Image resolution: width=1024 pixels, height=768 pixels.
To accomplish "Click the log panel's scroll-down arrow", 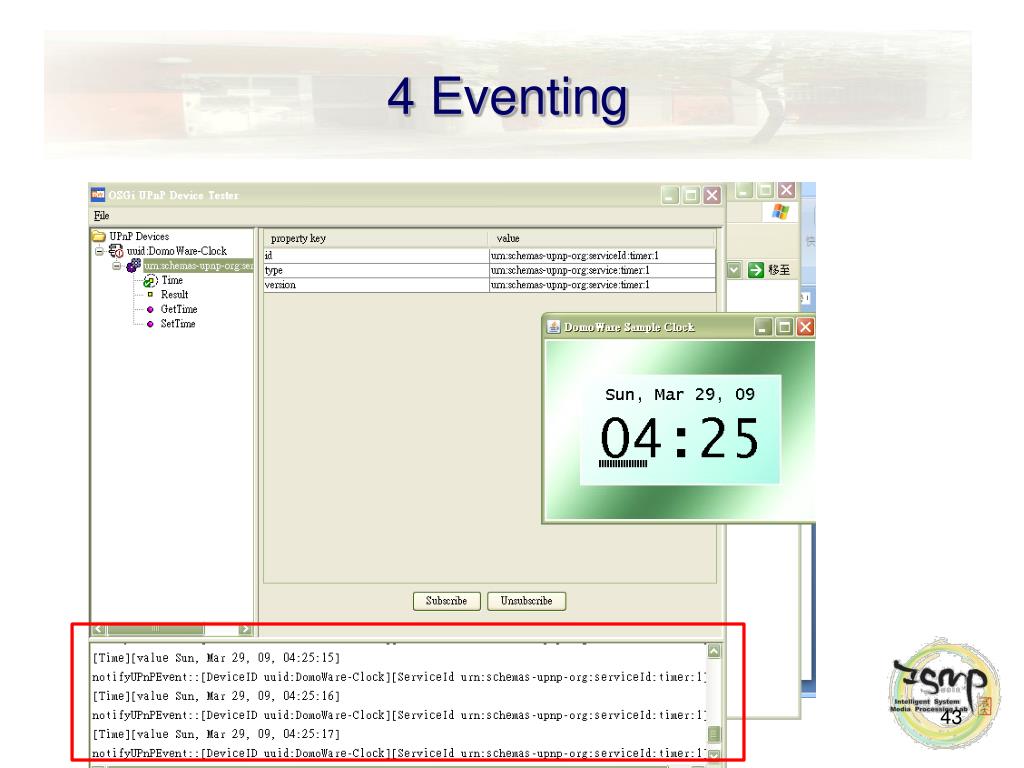I will coord(714,756).
